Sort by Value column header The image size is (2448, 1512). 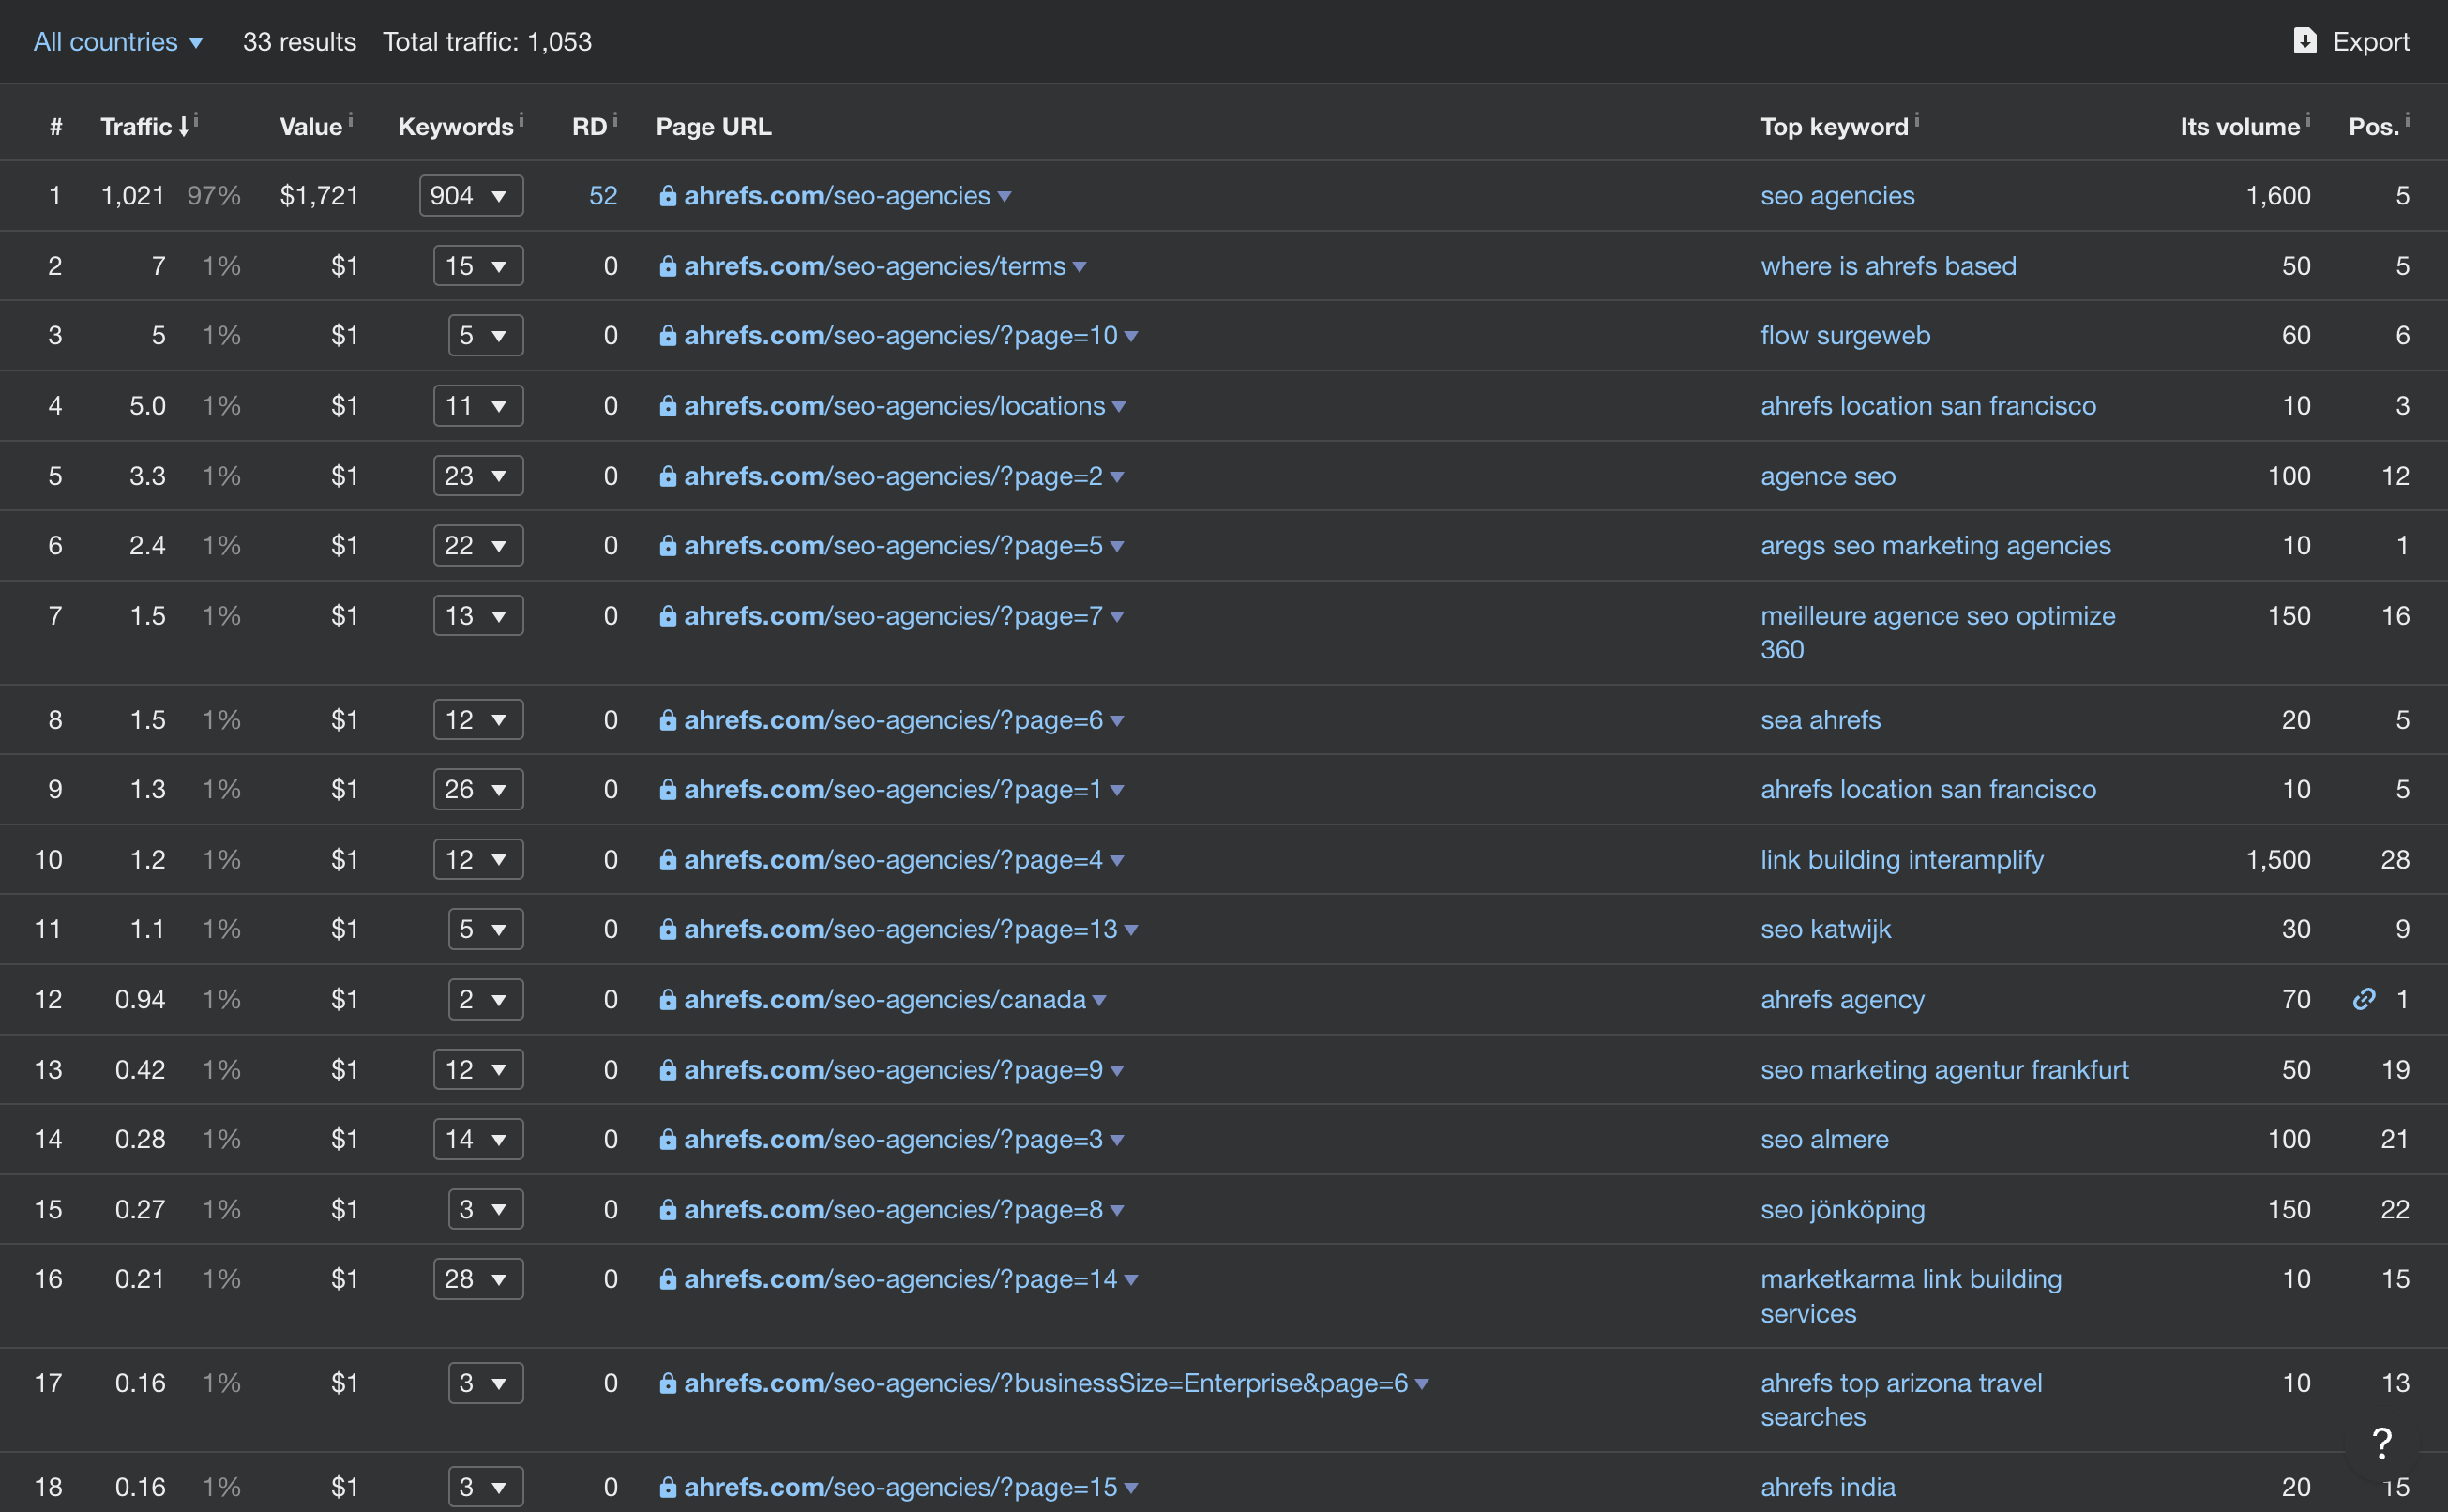click(x=311, y=127)
